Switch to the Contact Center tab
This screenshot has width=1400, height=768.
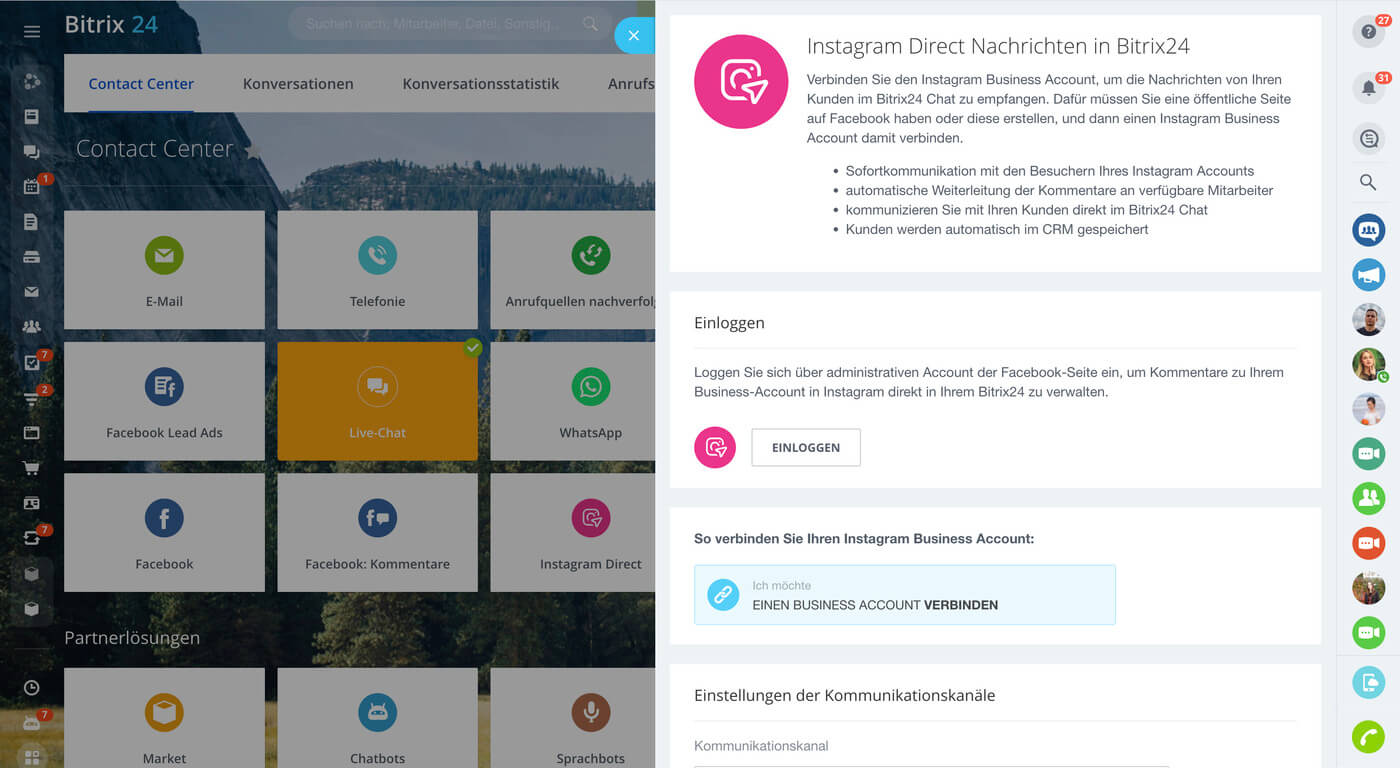point(141,84)
